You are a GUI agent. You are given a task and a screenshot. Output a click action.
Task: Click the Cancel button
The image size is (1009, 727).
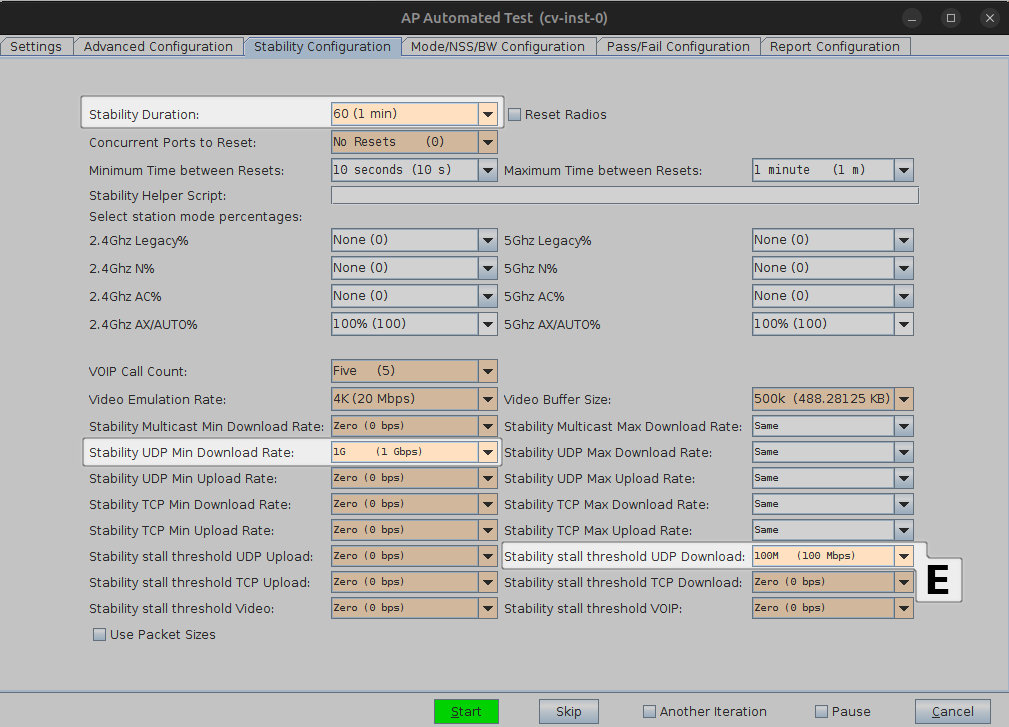(952, 712)
